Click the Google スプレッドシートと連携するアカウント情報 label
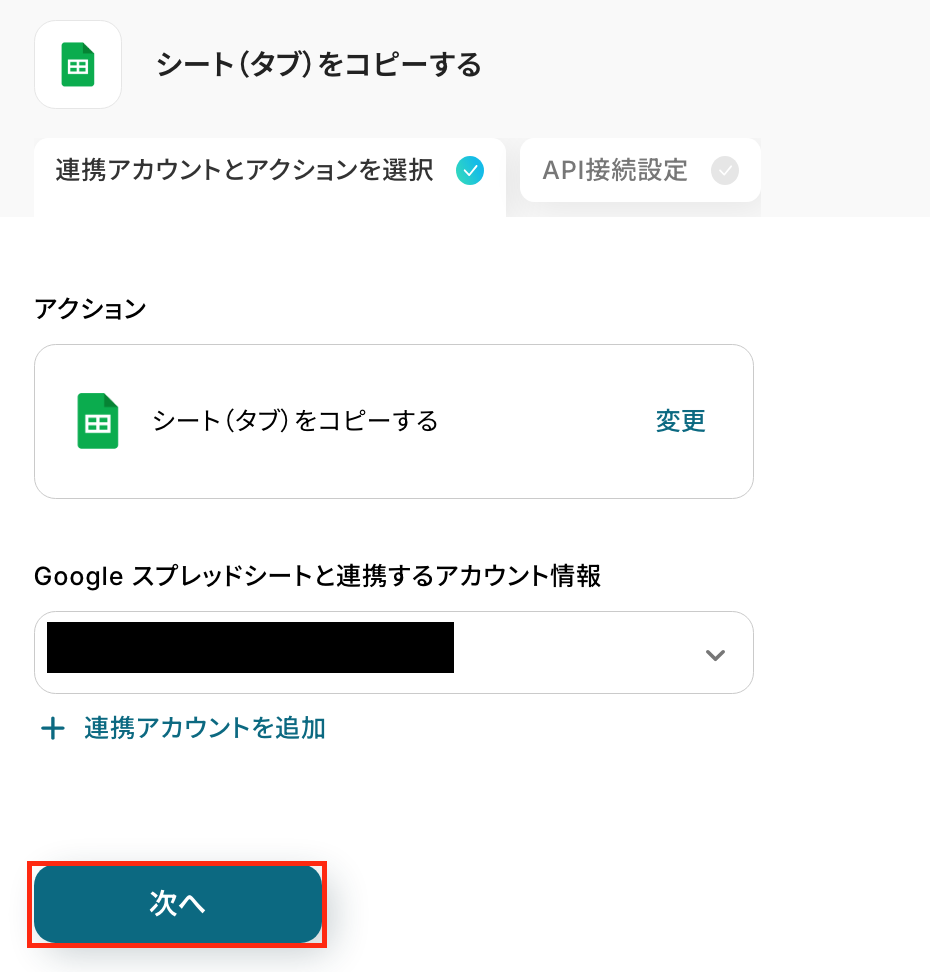Screen dimensions: 930x972 click(x=317, y=576)
